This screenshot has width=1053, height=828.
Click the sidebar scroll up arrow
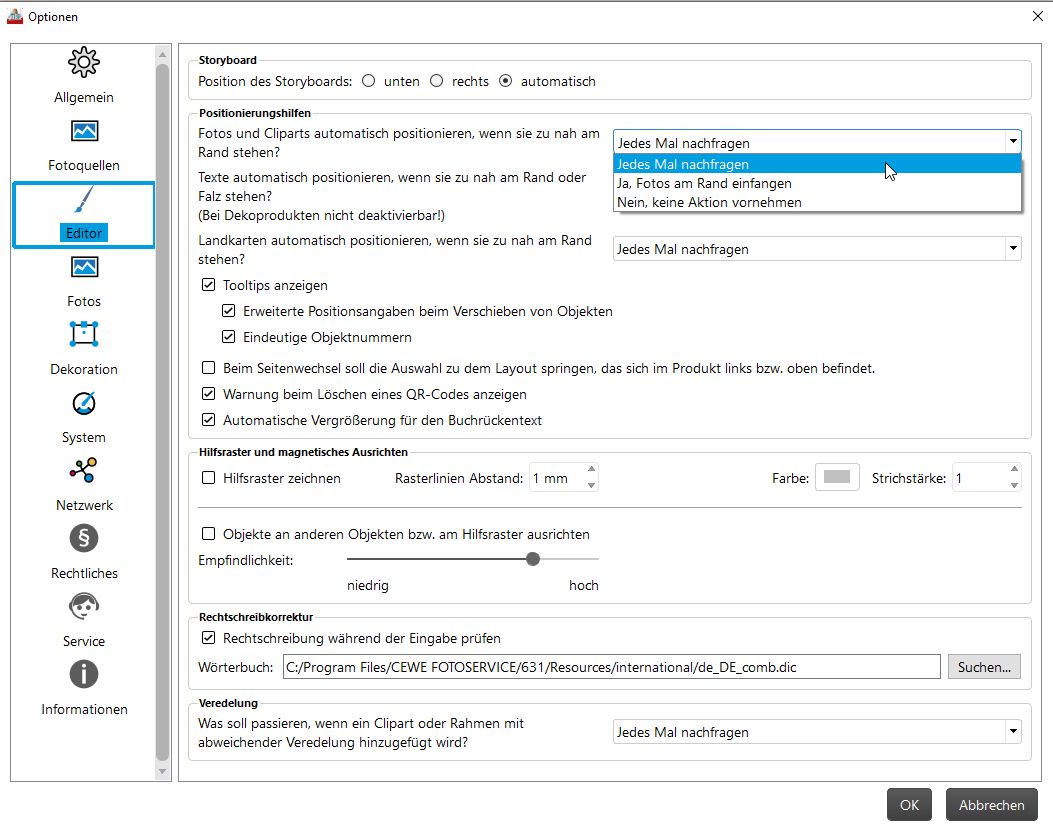click(162, 54)
